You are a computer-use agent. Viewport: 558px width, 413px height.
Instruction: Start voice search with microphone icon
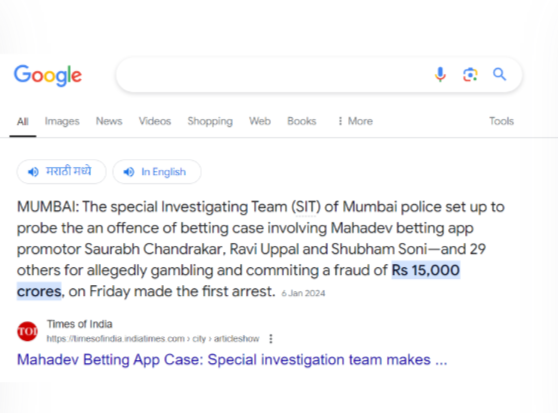(440, 74)
